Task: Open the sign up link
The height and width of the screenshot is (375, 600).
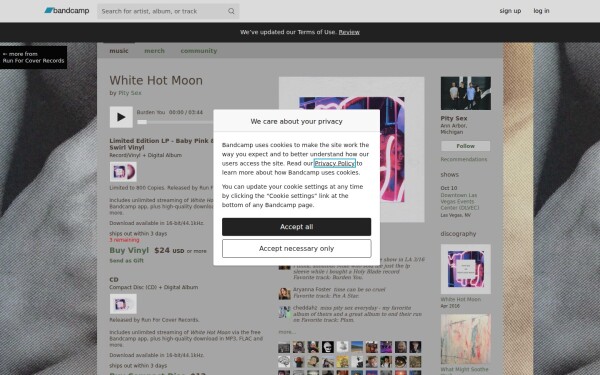Action: click(510, 11)
